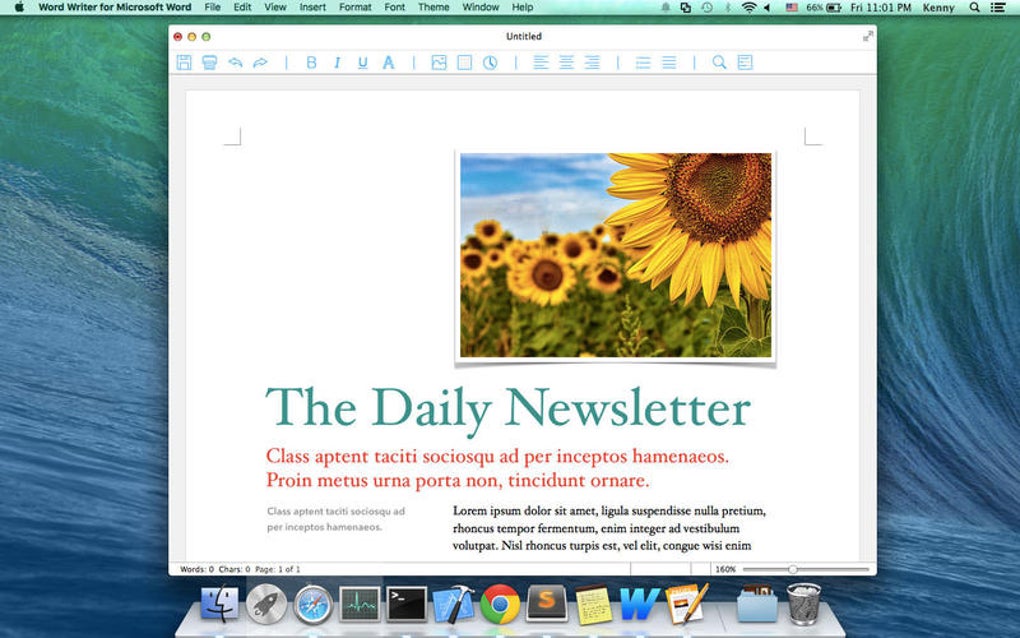Enter full screen with the window's expand arrows
The height and width of the screenshot is (638, 1020).
(867, 36)
